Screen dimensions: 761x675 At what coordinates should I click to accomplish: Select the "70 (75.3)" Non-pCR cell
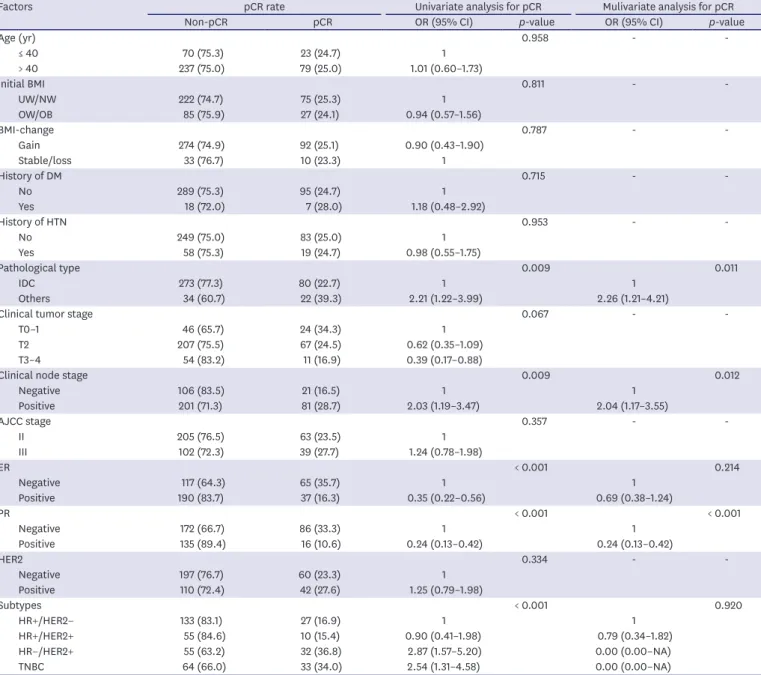(x=203, y=53)
